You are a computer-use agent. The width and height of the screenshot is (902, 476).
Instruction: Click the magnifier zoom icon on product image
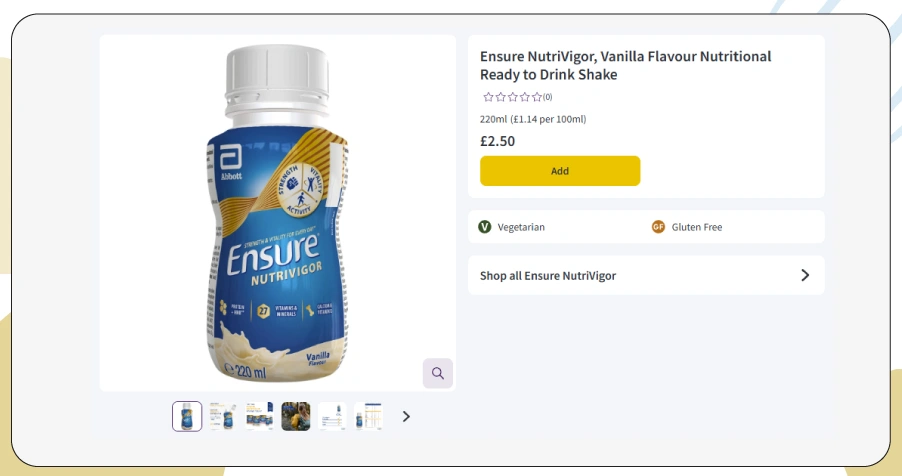[x=438, y=373]
